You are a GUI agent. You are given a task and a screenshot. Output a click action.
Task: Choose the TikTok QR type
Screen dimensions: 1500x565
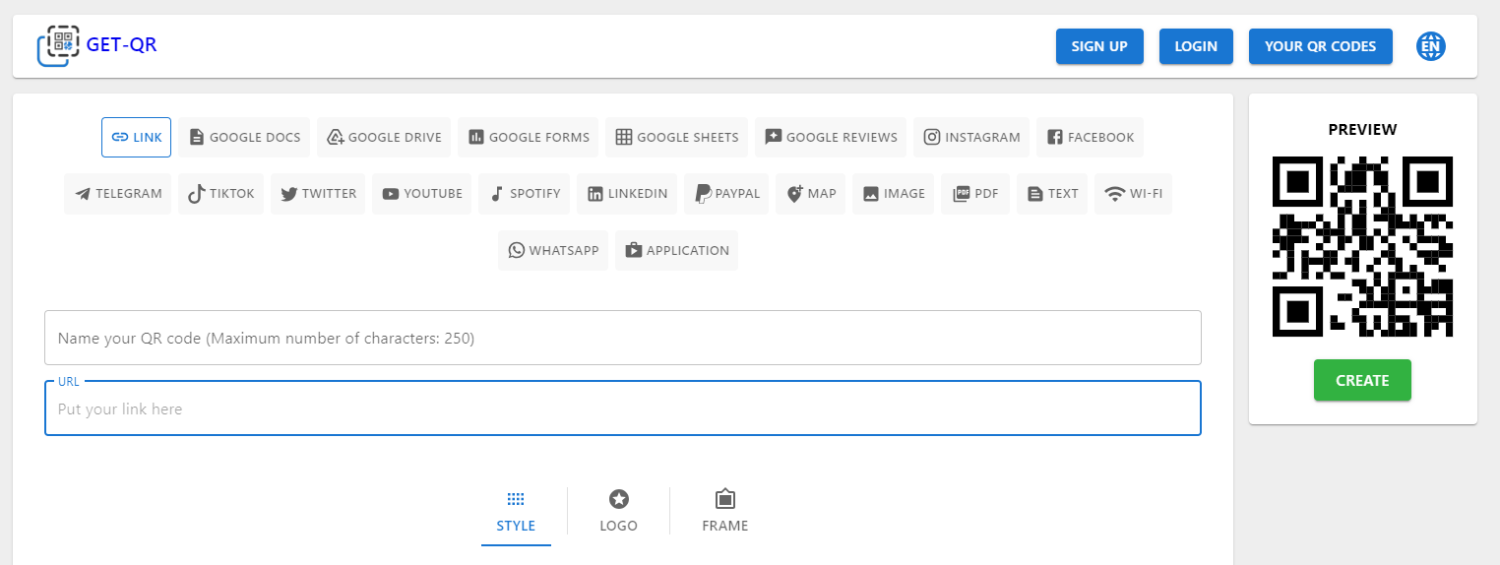(221, 194)
